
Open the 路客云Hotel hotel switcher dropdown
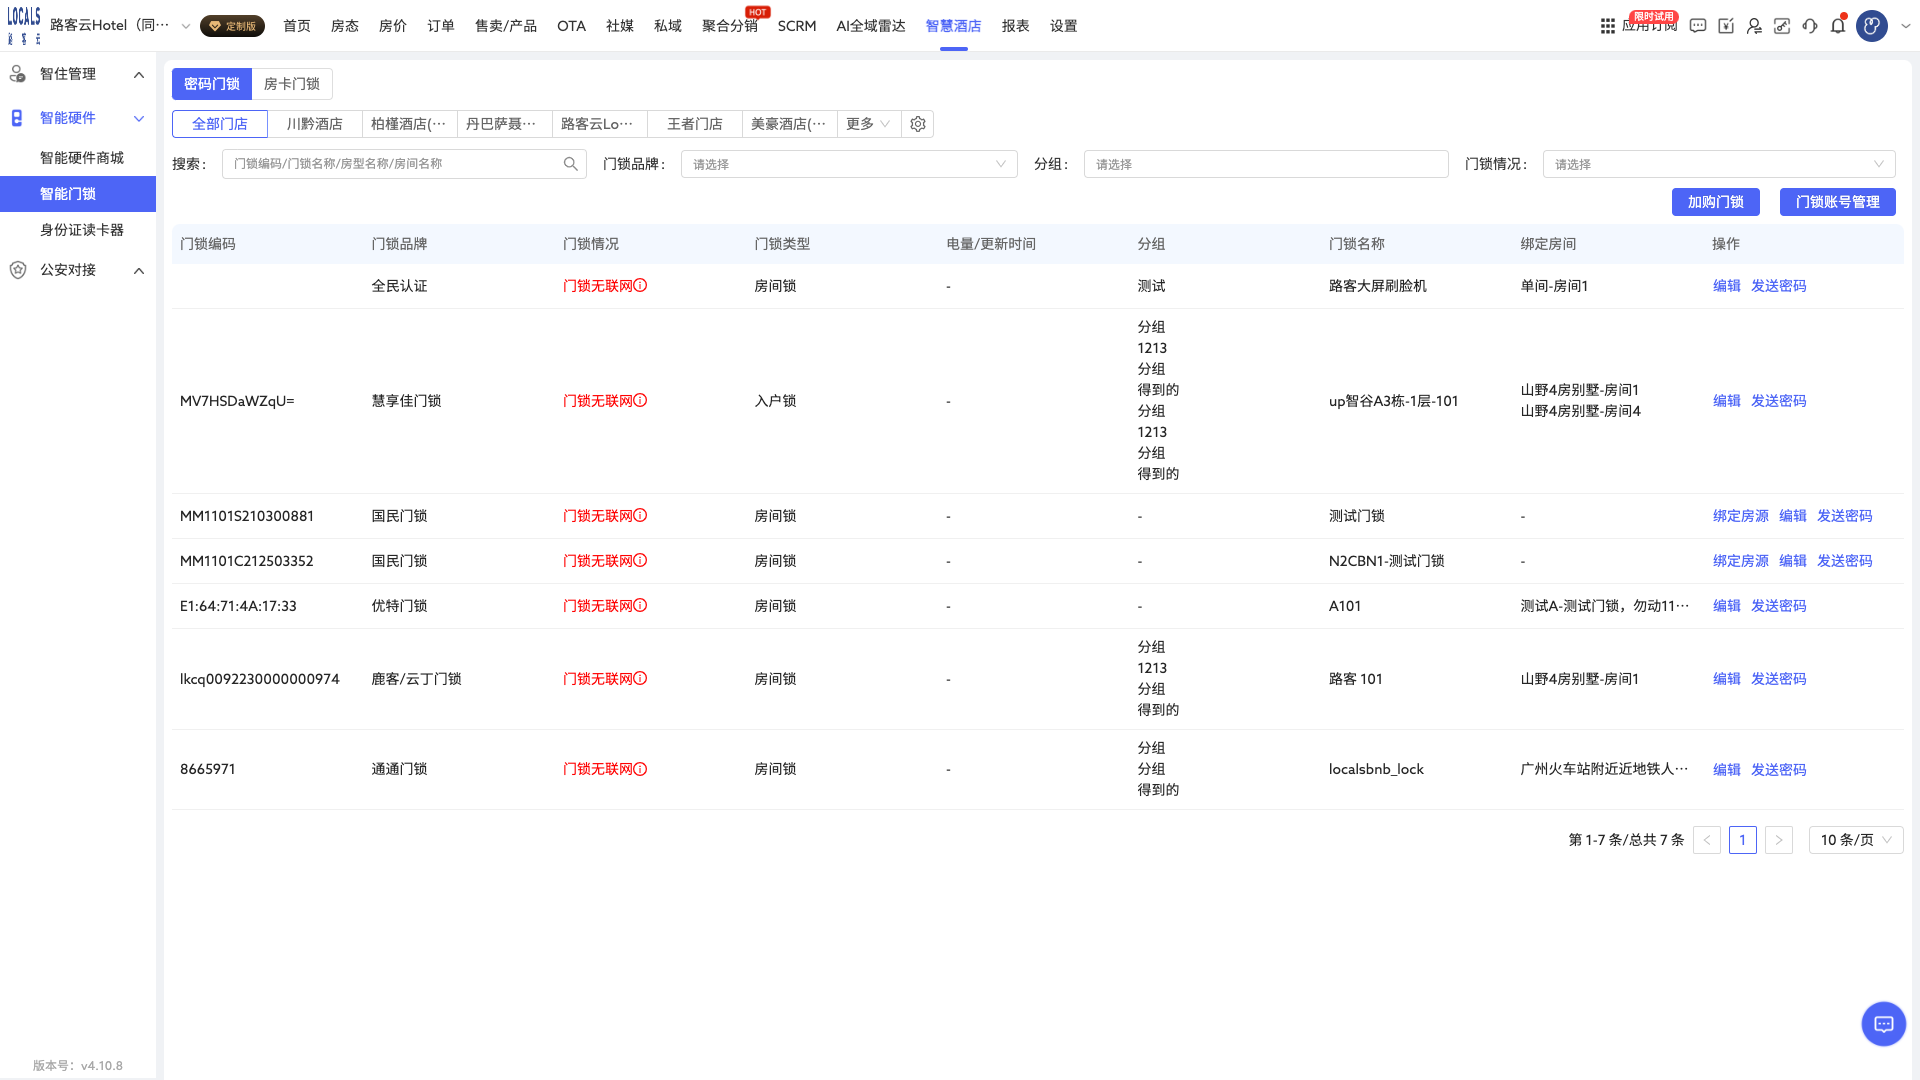[120, 26]
